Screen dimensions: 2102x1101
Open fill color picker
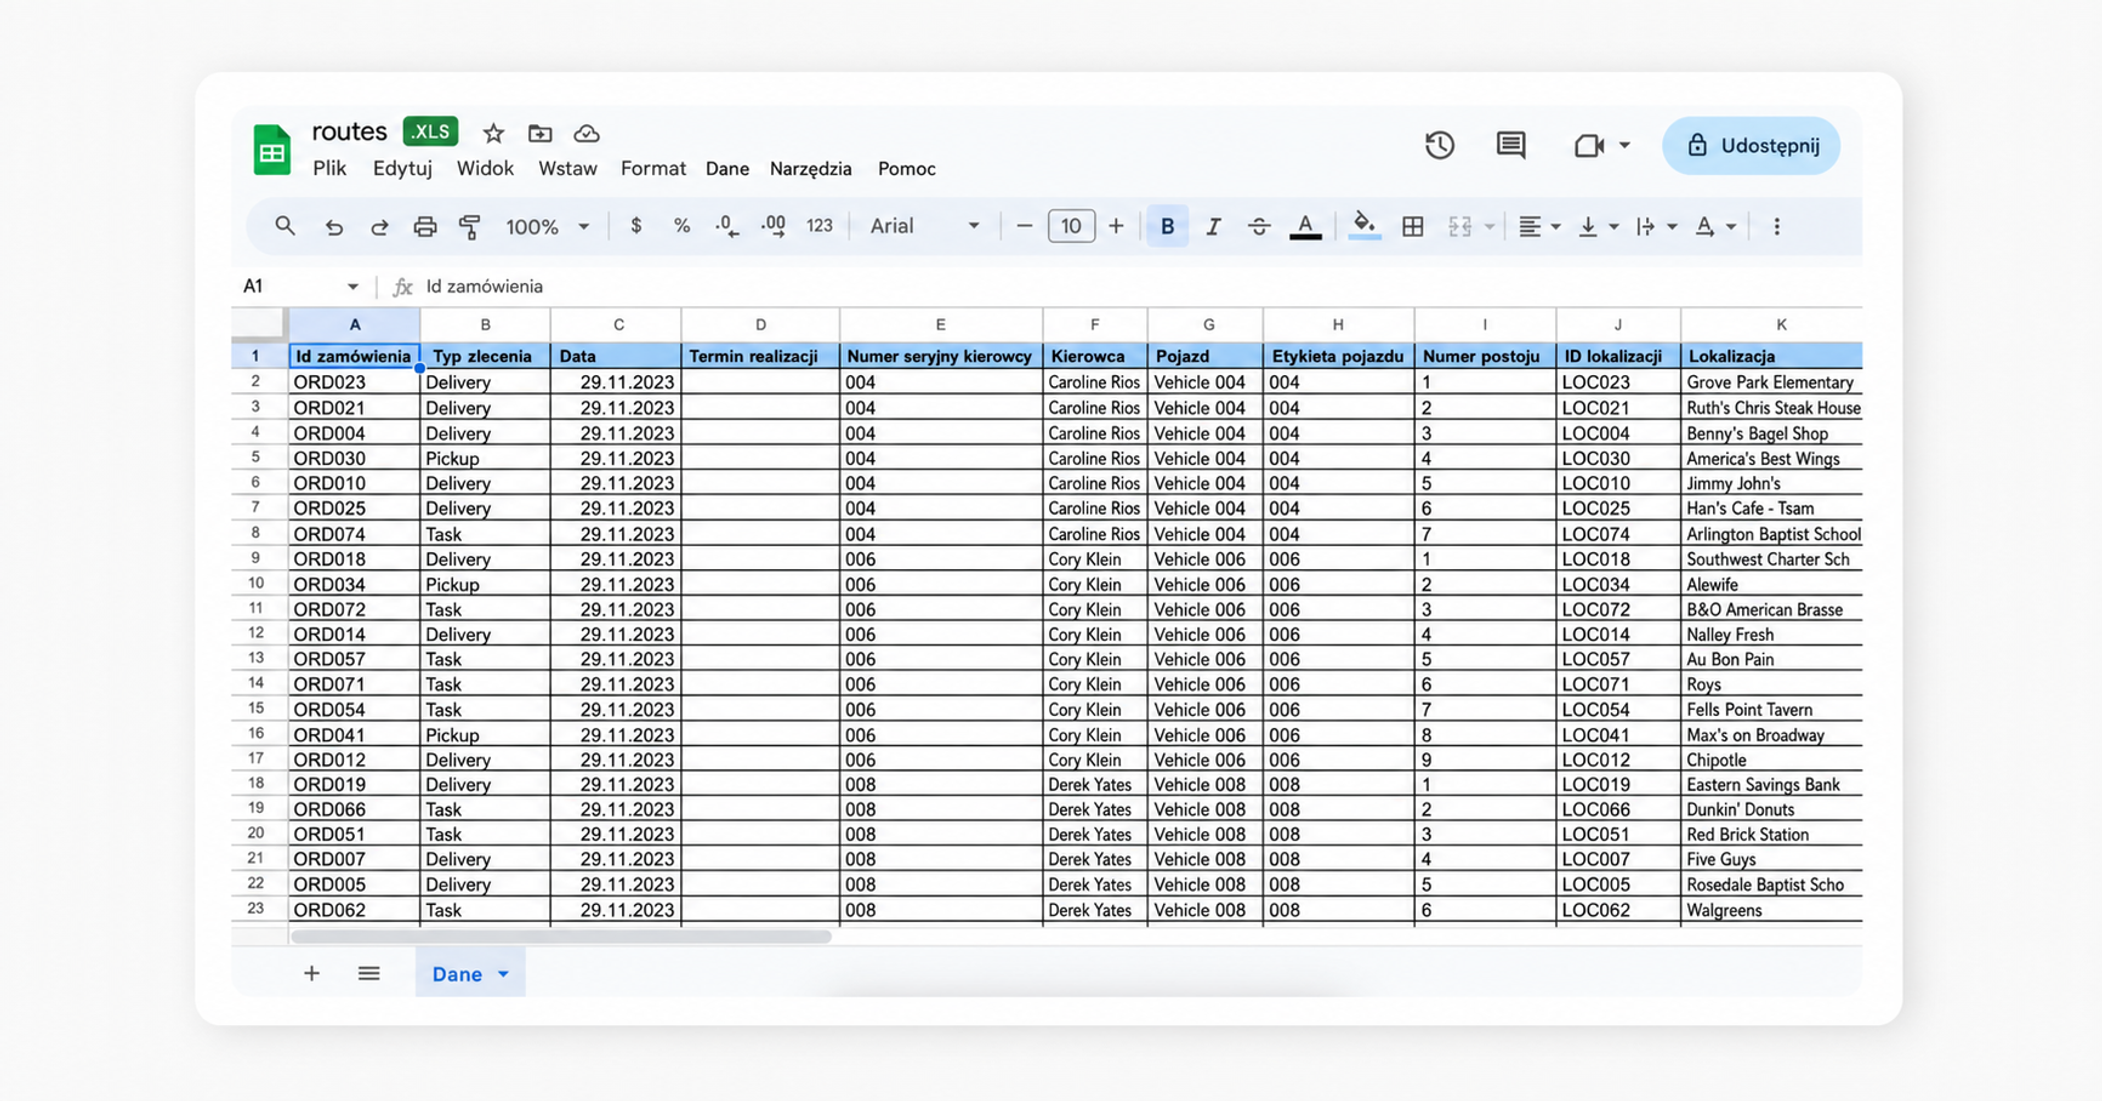click(1364, 226)
